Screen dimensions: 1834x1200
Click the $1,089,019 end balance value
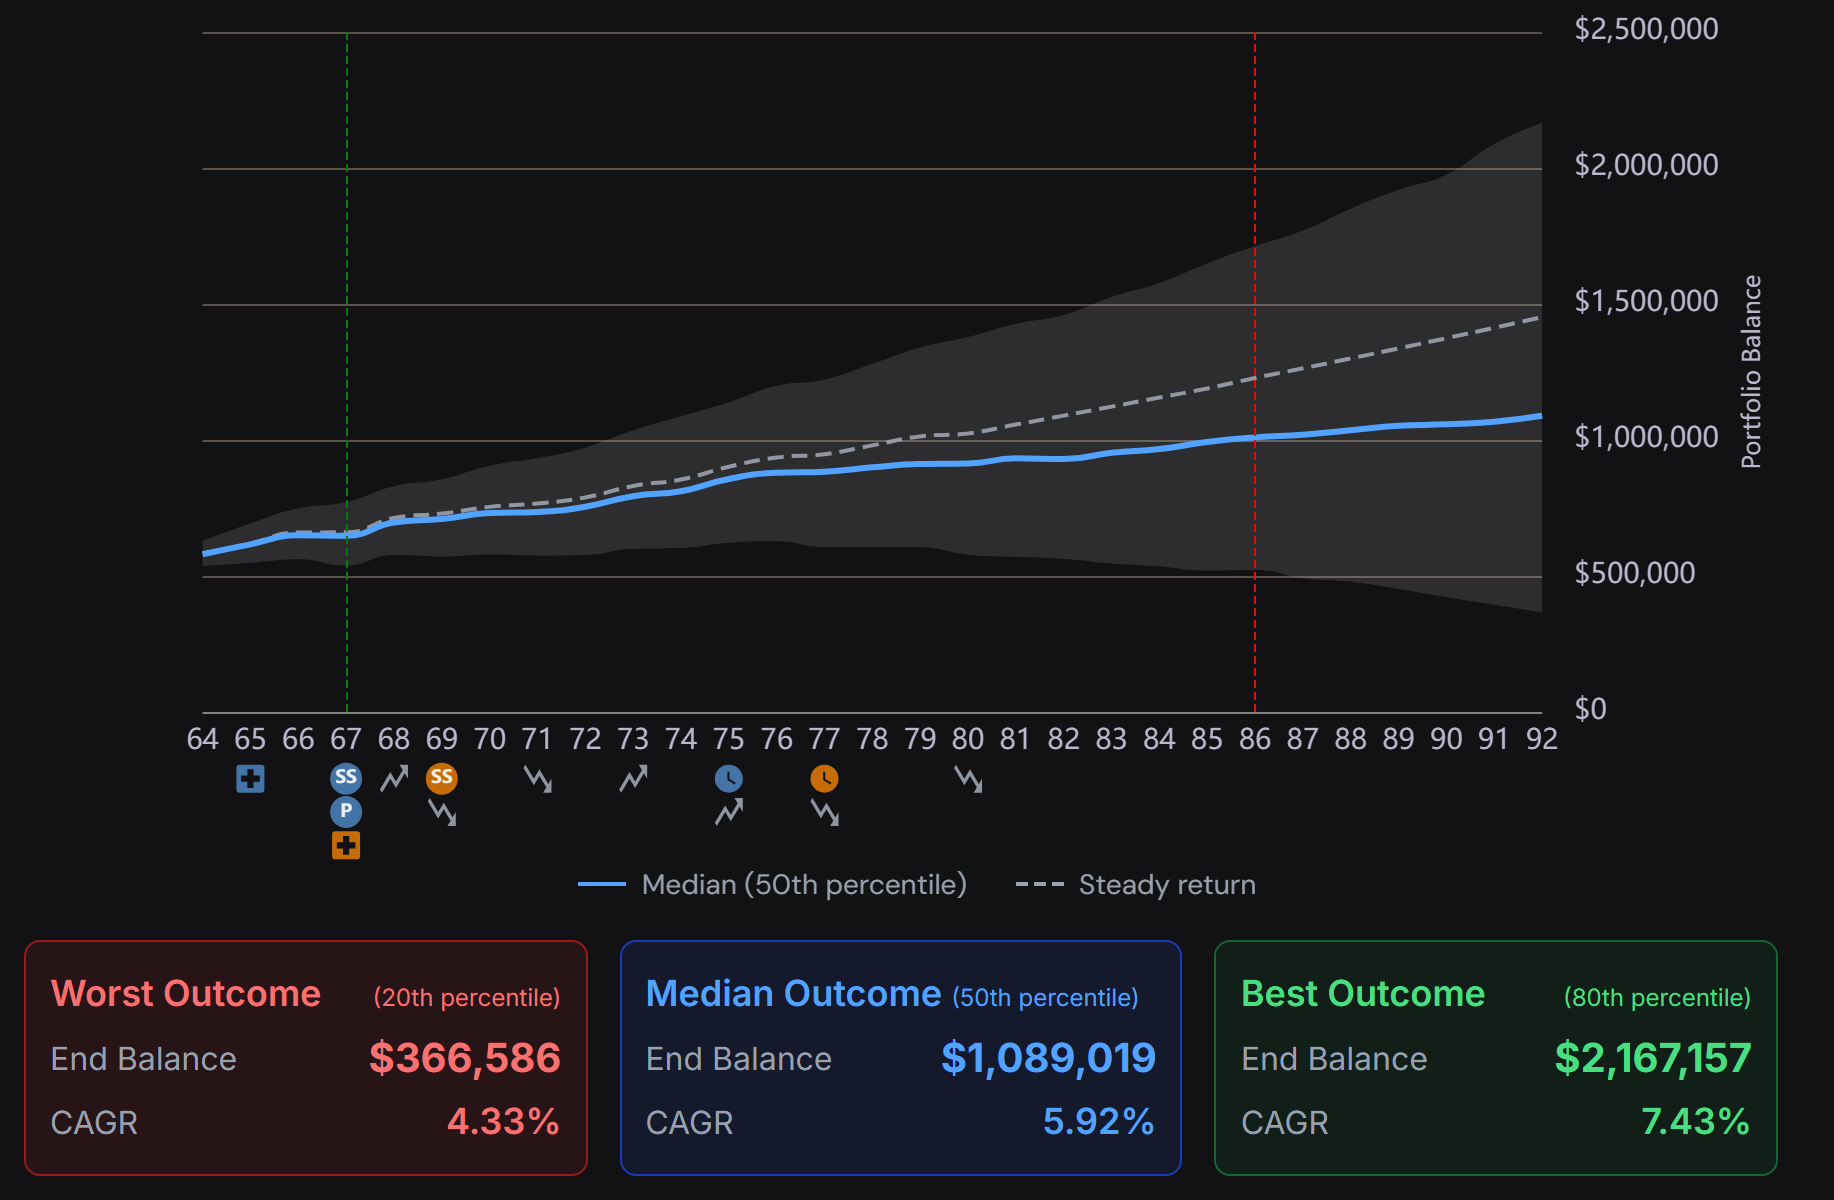1048,1058
